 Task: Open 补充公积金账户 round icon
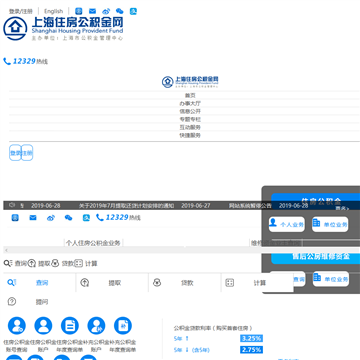pos(96,326)
